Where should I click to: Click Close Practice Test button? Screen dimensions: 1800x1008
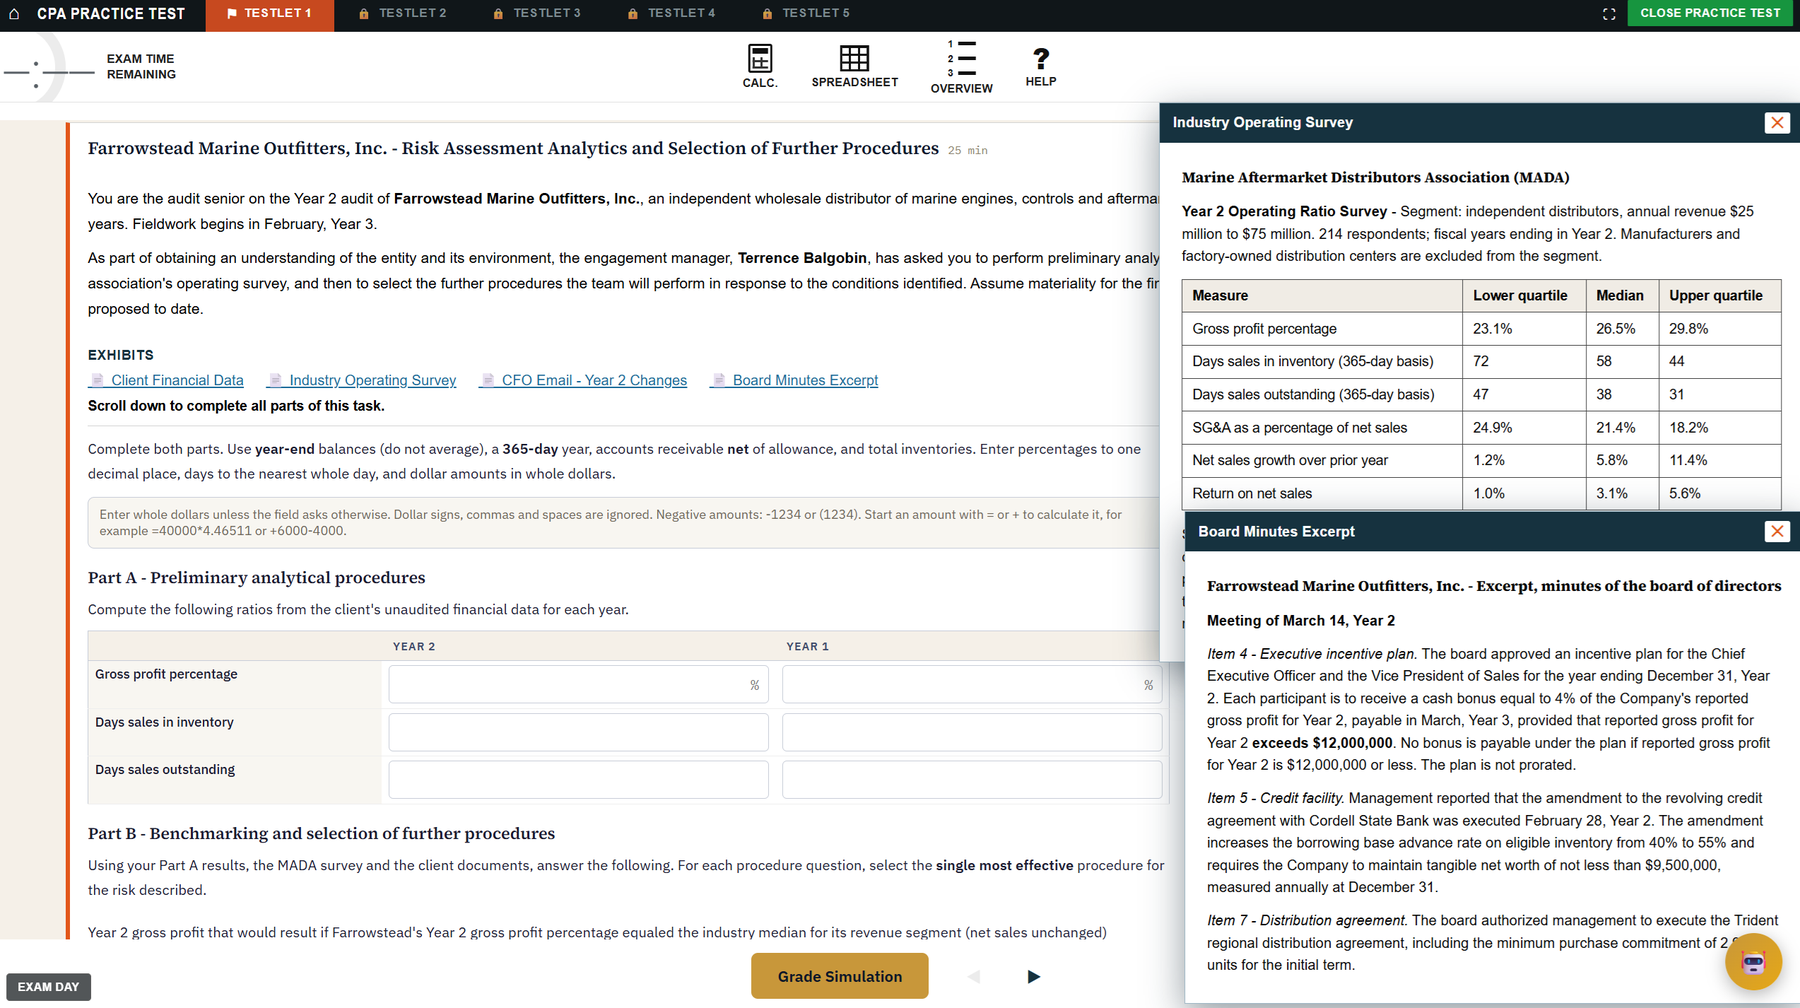click(1710, 13)
